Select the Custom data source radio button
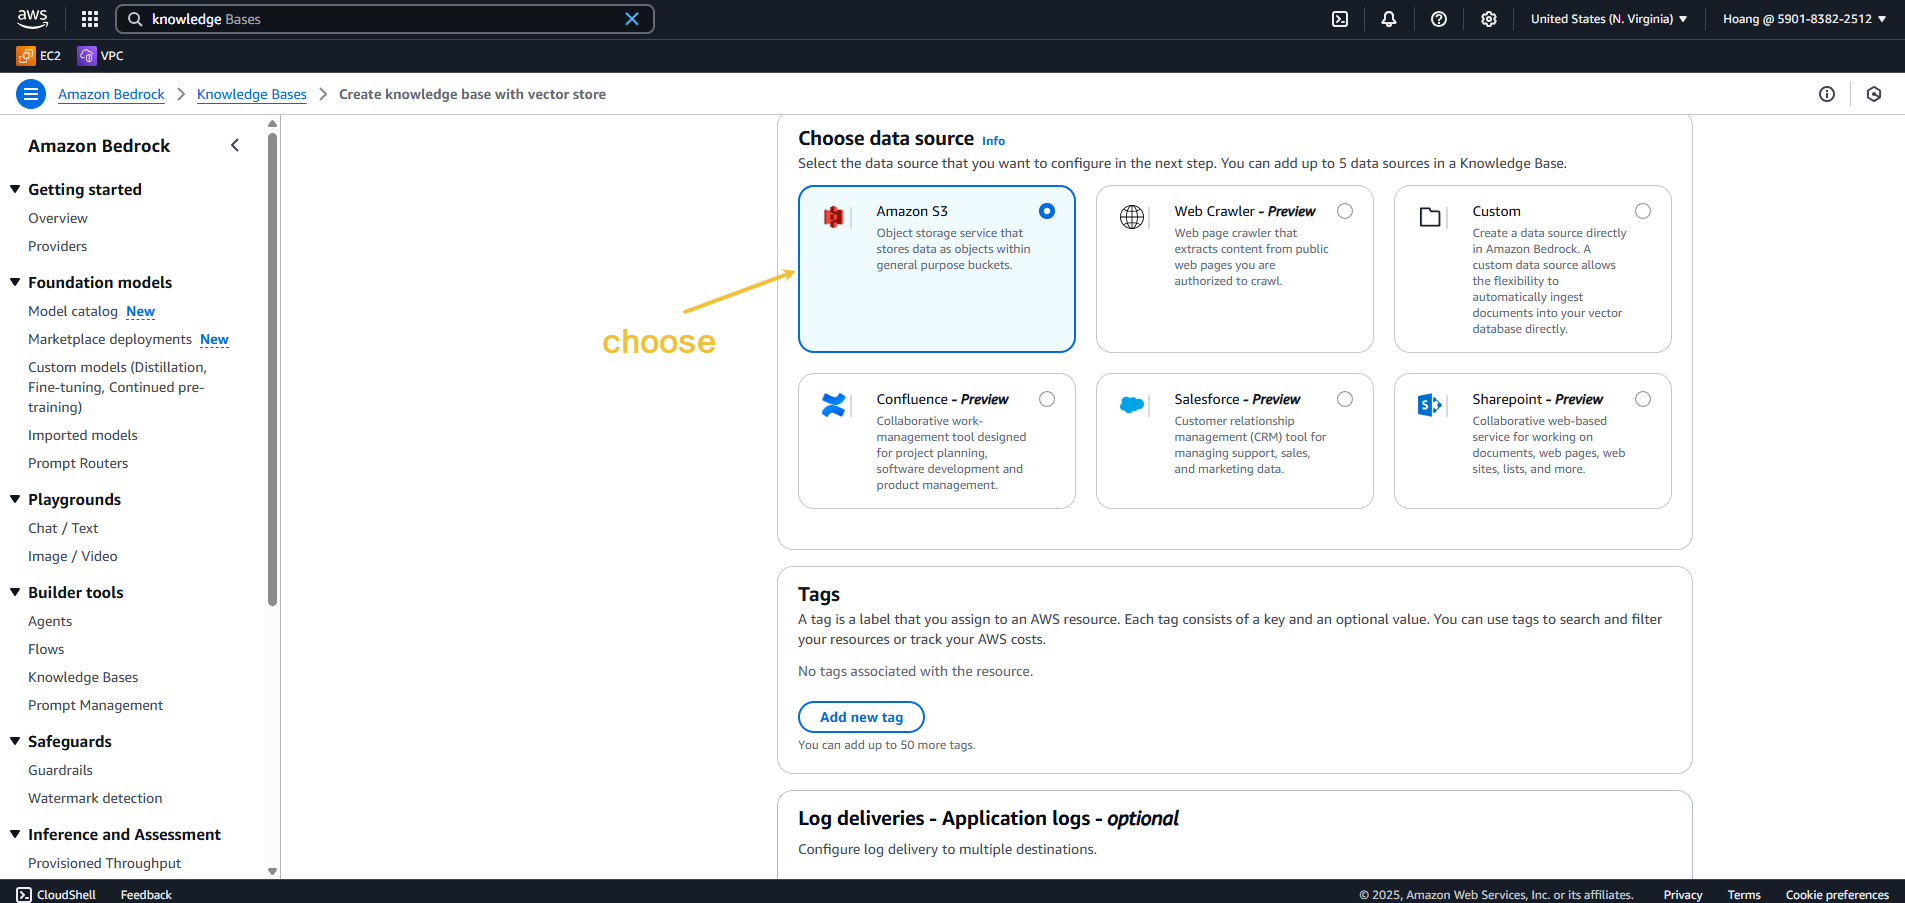Screen dimensions: 1905x903 (1643, 211)
